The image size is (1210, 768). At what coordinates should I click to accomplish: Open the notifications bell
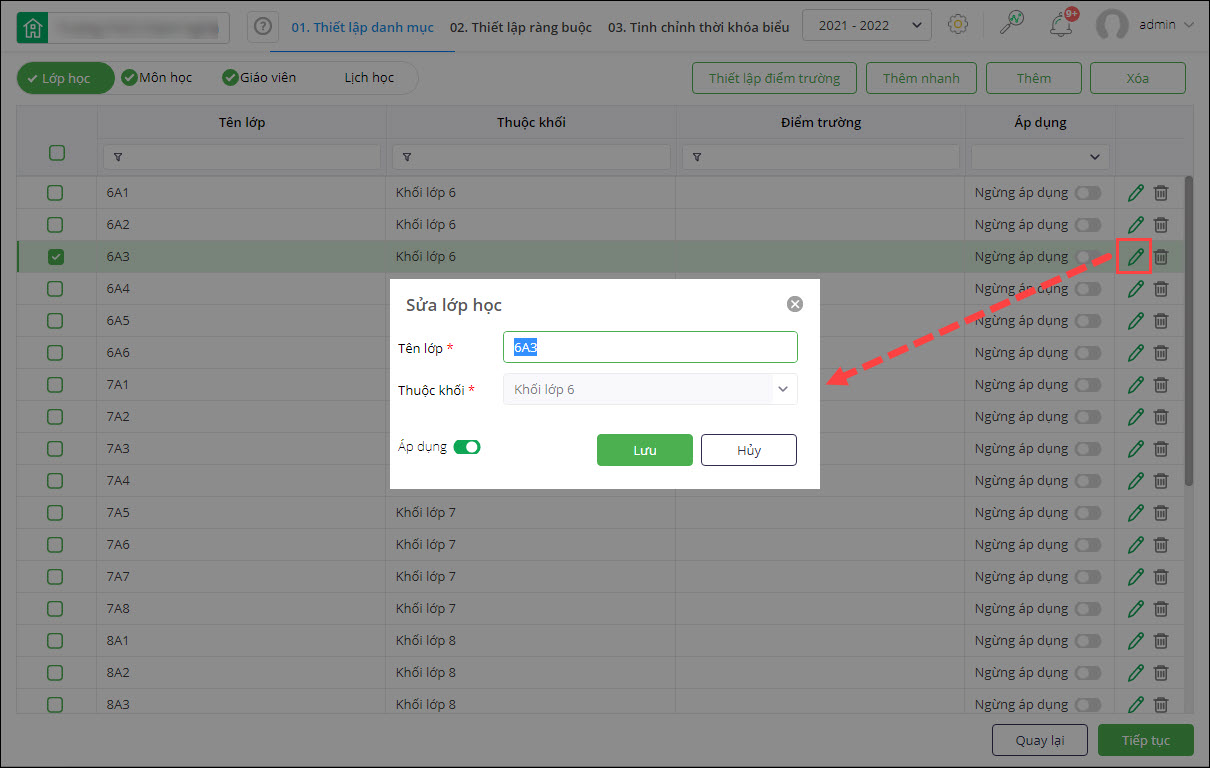click(x=1060, y=26)
